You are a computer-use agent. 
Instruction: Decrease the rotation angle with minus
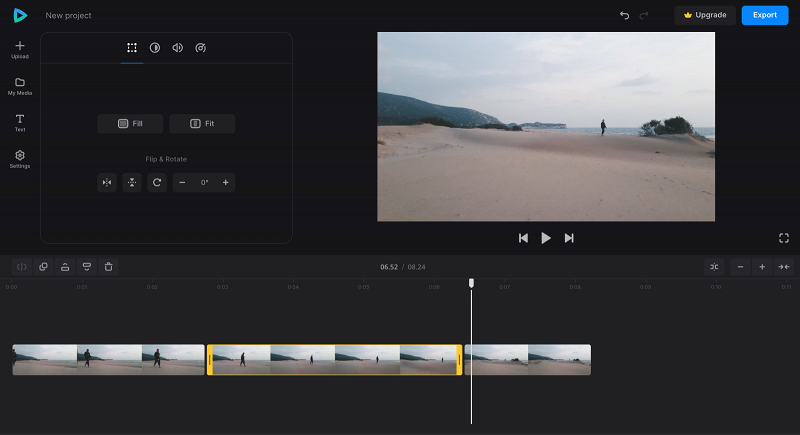pyautogui.click(x=182, y=183)
